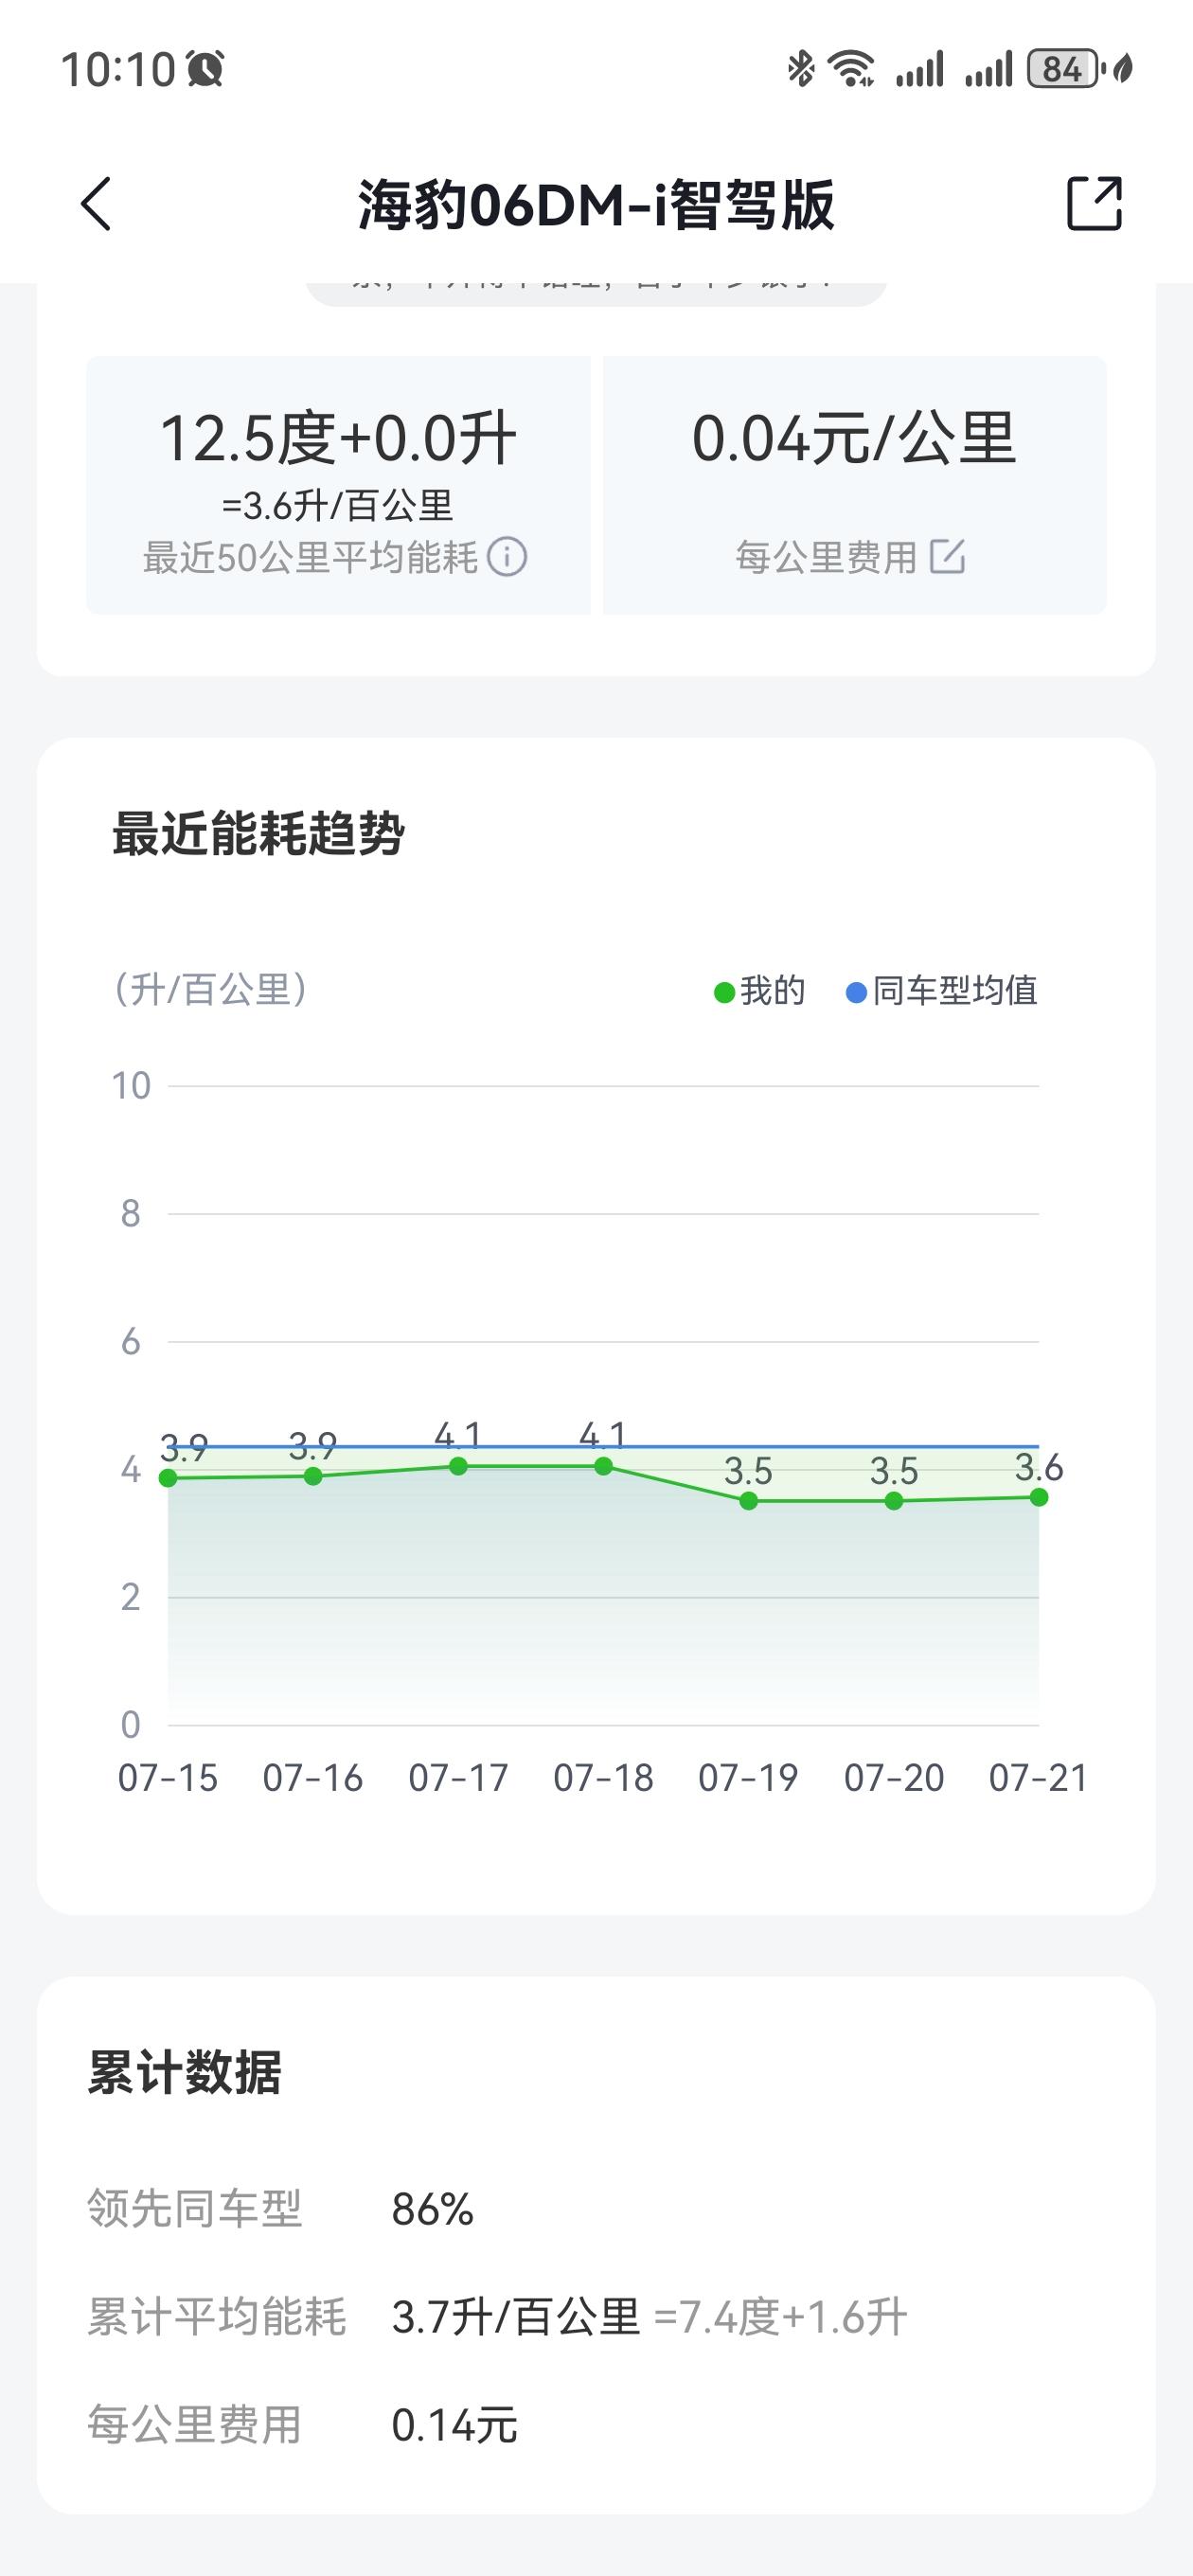The width and height of the screenshot is (1193, 2576).
Task: Tap the 3.5 data point for 07-19
Action: pos(746,1499)
